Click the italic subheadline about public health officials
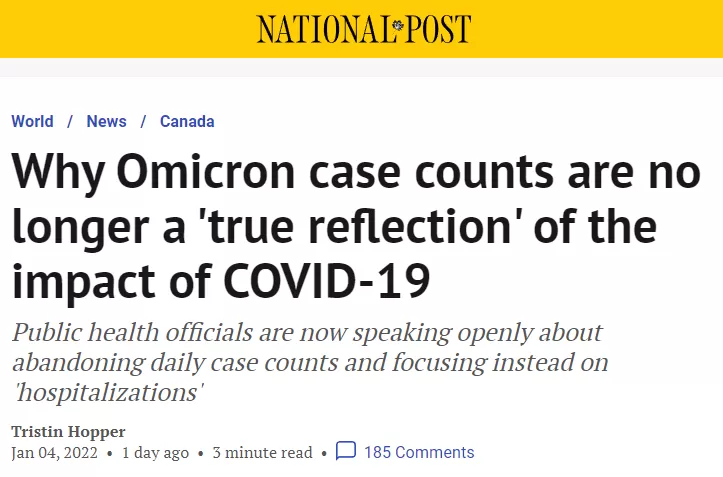This screenshot has height=477, width=723. click(x=310, y=363)
